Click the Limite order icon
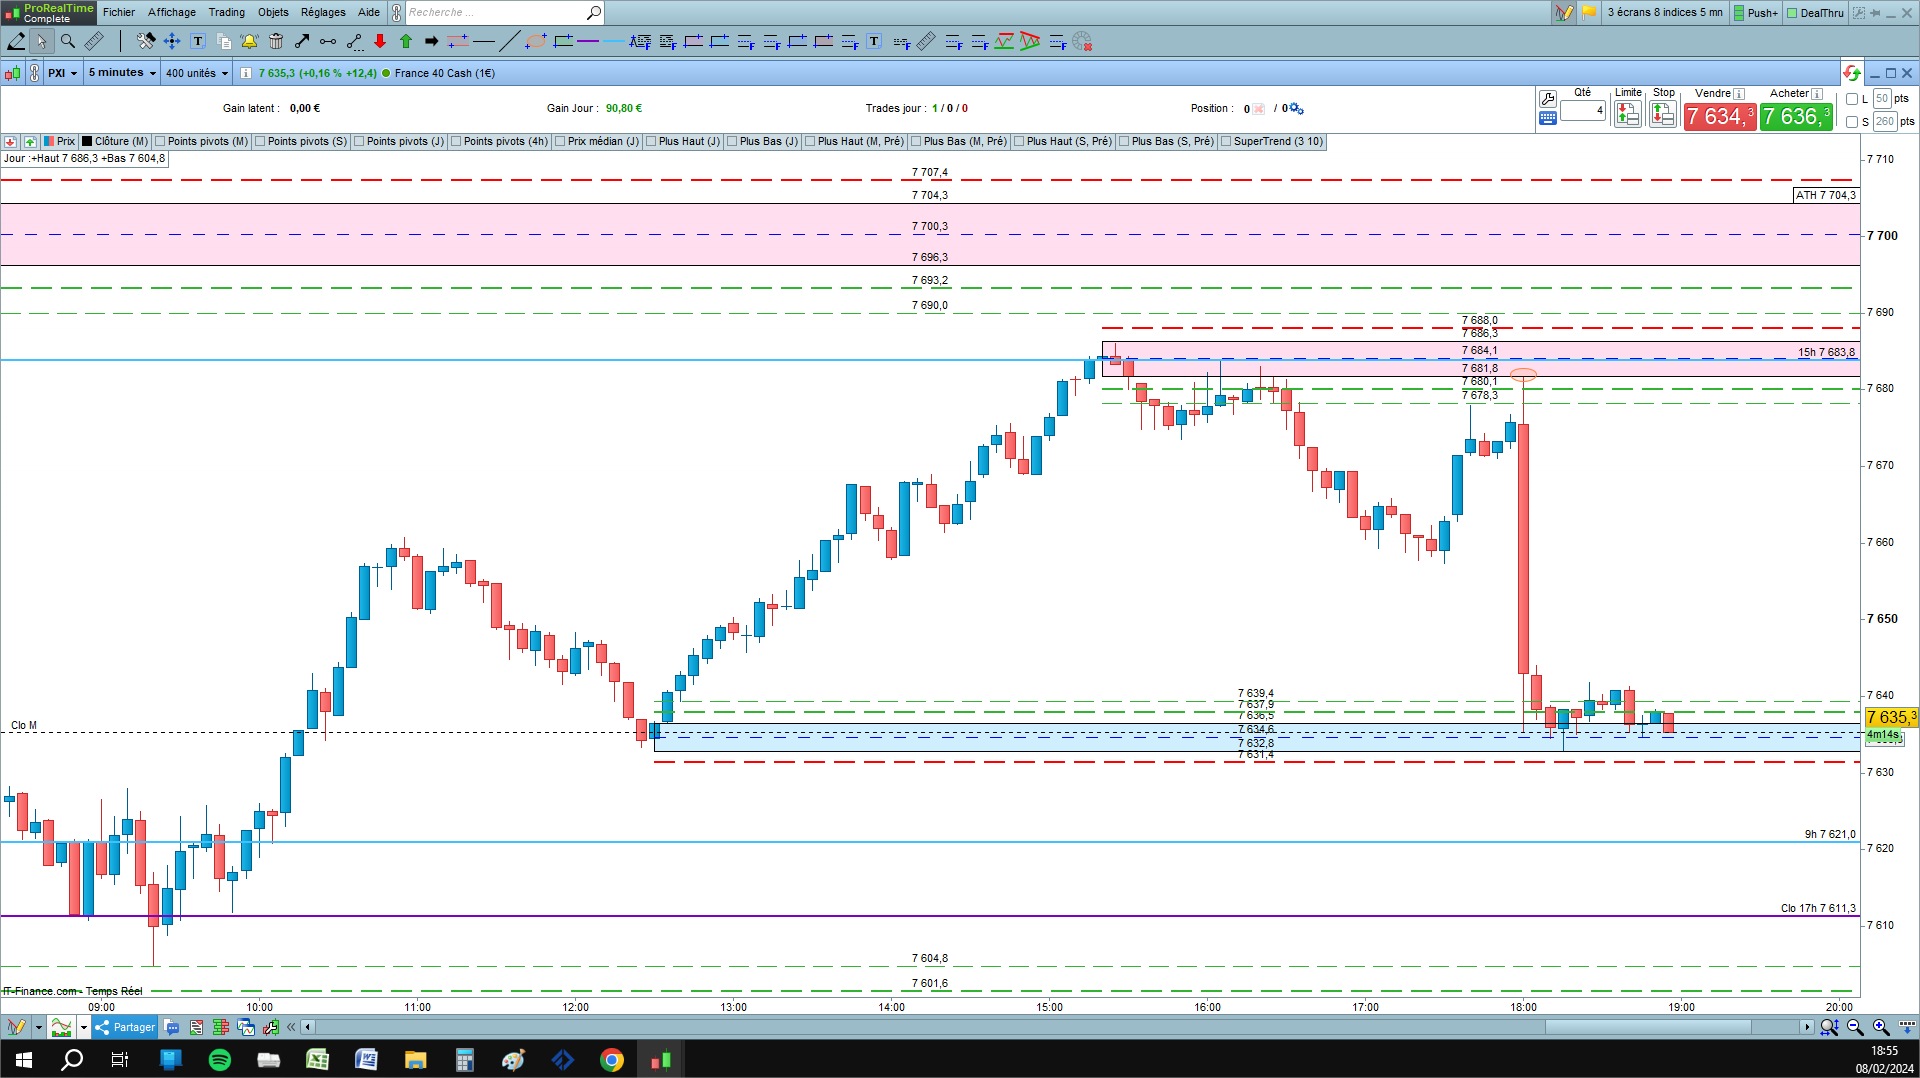This screenshot has height=1078, width=1920. click(x=1628, y=114)
